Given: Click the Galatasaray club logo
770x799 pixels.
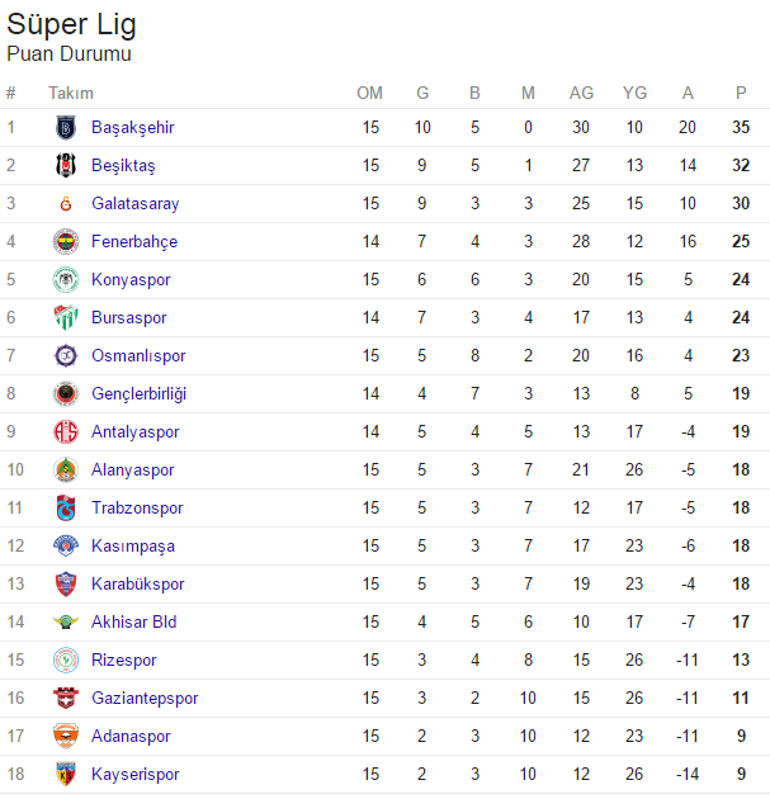Looking at the screenshot, I should click(x=66, y=204).
